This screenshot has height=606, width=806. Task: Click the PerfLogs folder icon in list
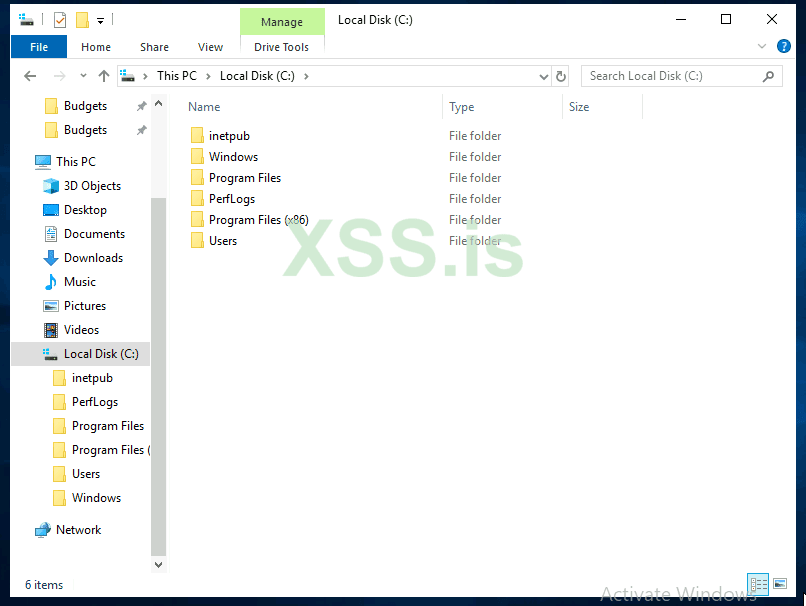point(197,199)
